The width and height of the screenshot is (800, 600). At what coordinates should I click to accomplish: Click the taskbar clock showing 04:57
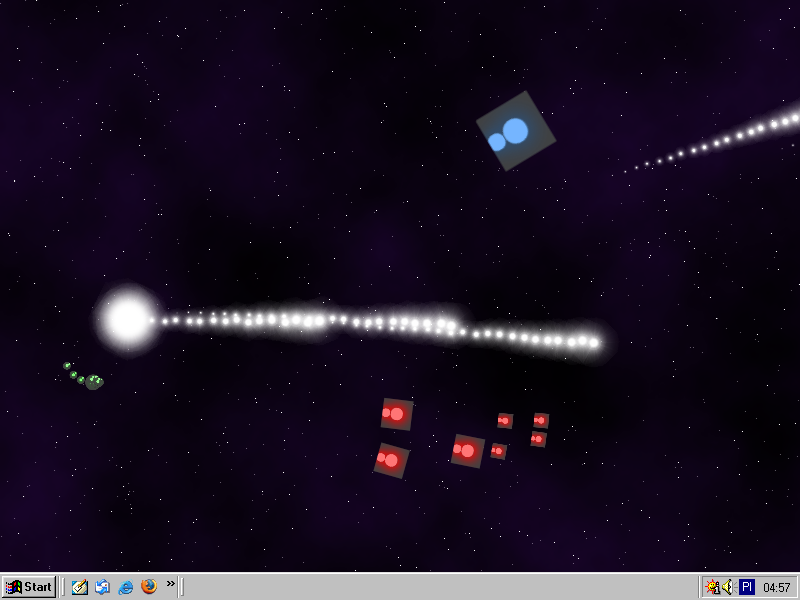776,587
